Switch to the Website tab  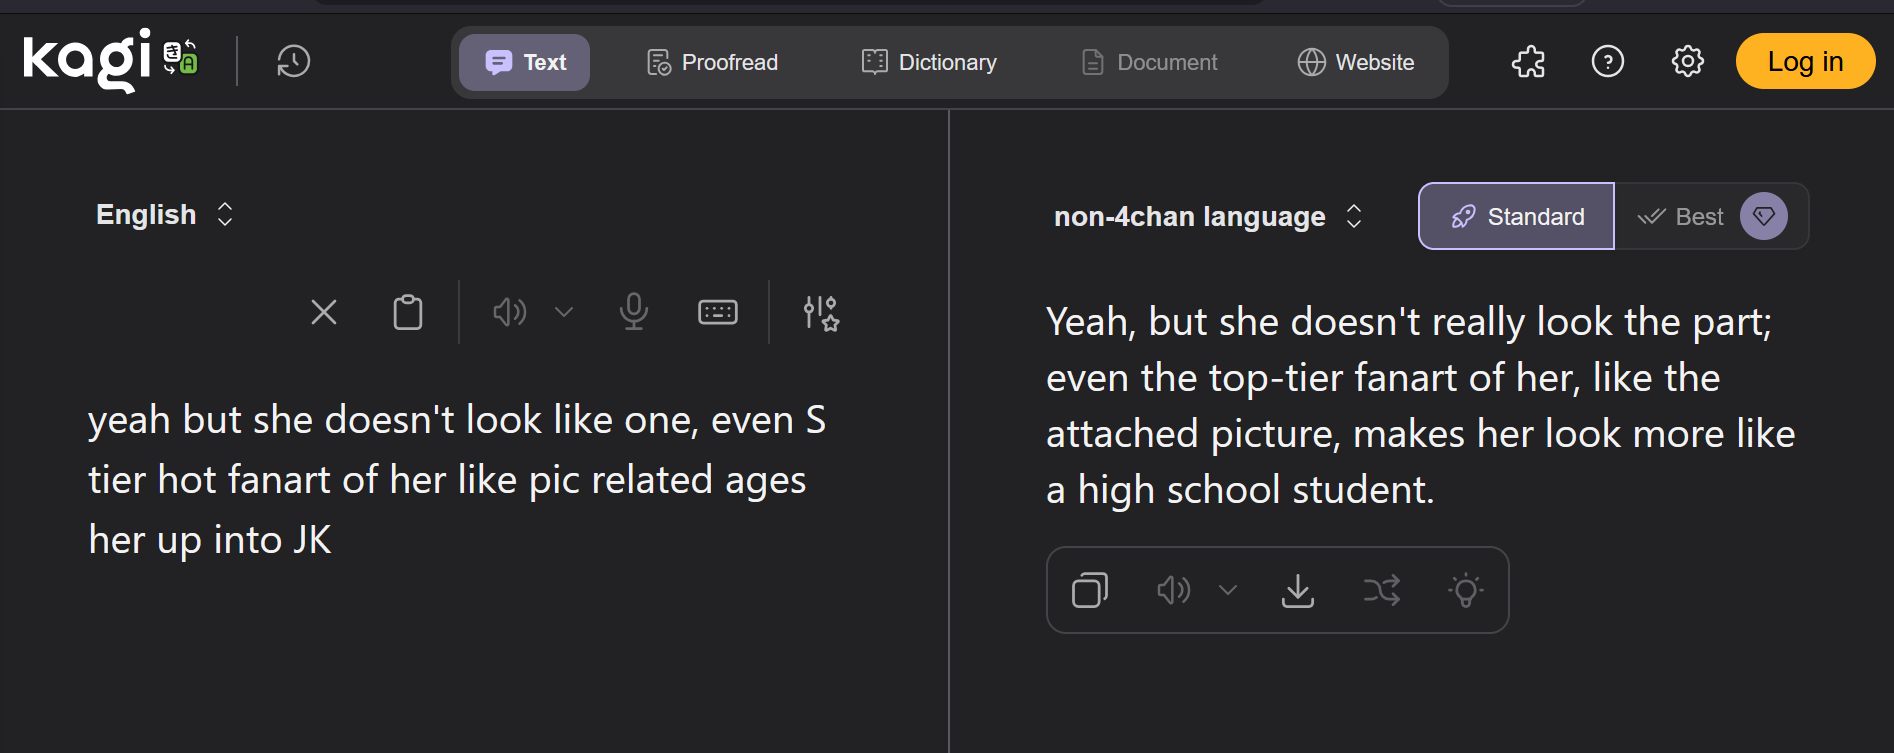click(x=1355, y=62)
